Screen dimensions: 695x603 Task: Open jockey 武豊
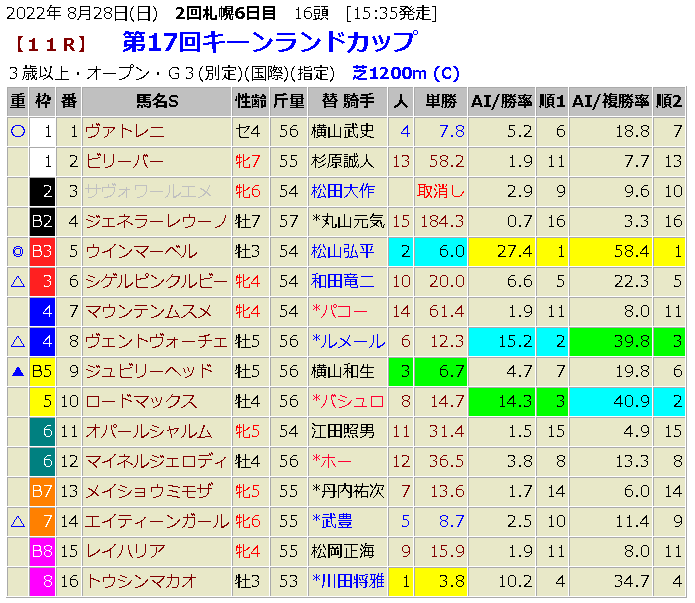pos(332,521)
